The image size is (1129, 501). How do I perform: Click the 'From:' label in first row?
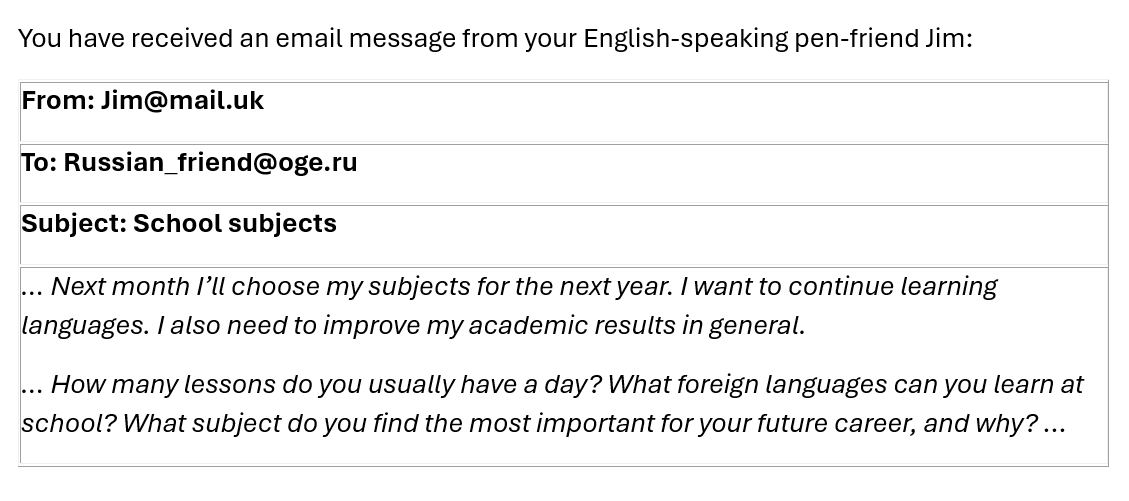58,101
